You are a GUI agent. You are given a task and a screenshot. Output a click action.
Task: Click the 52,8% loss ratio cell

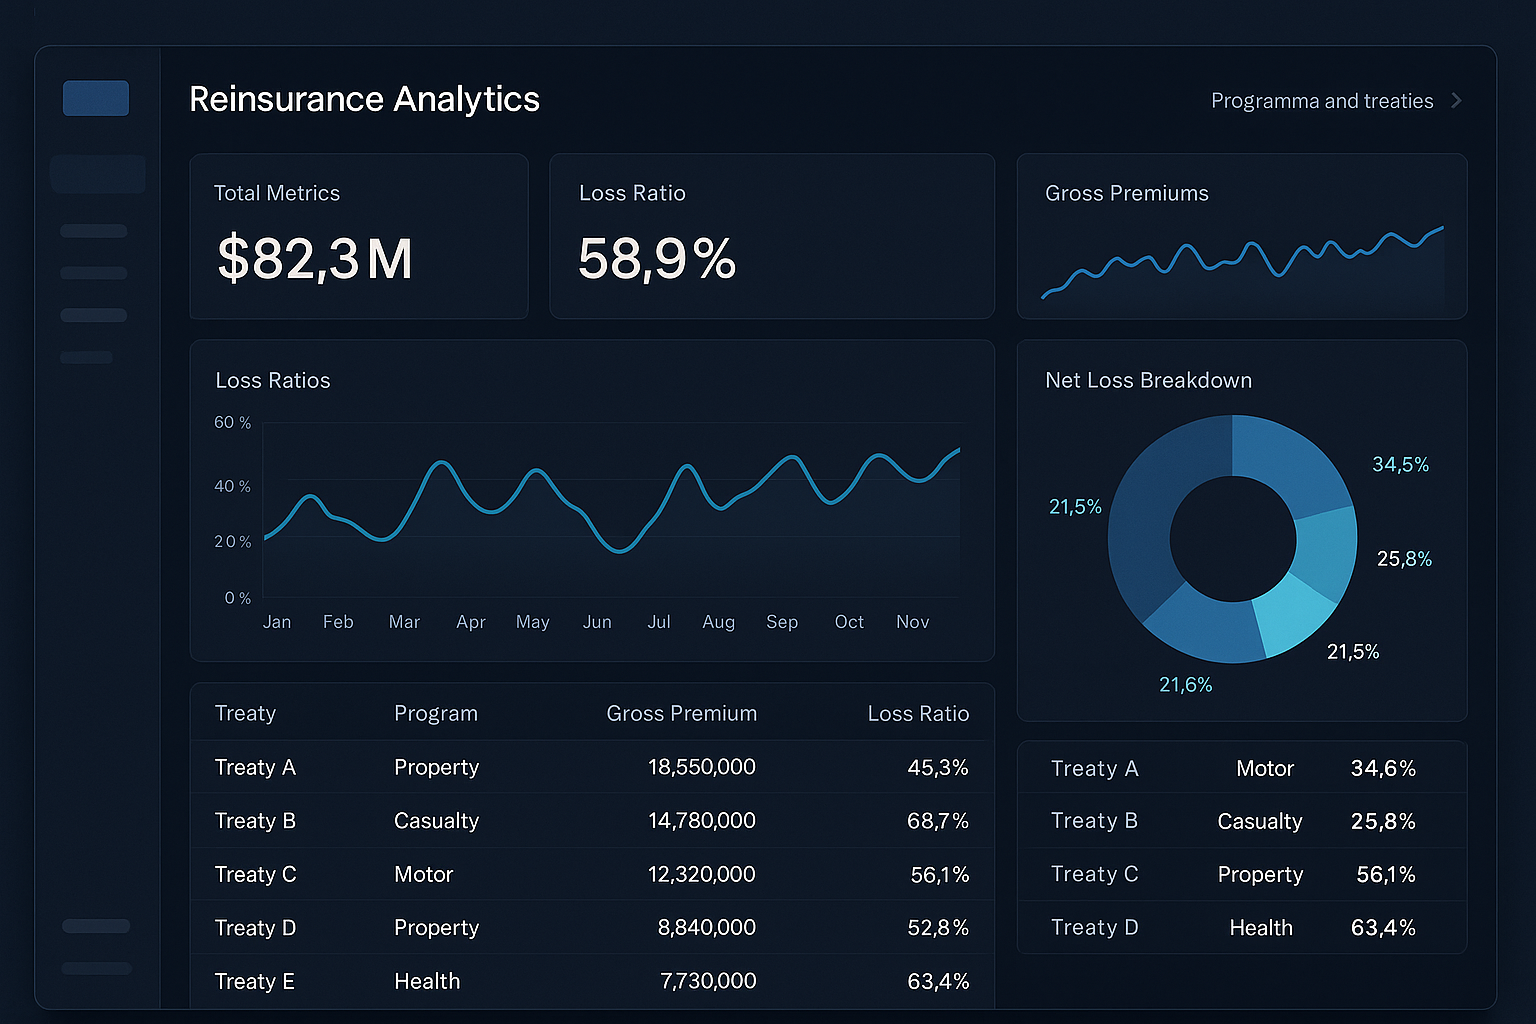point(937,928)
